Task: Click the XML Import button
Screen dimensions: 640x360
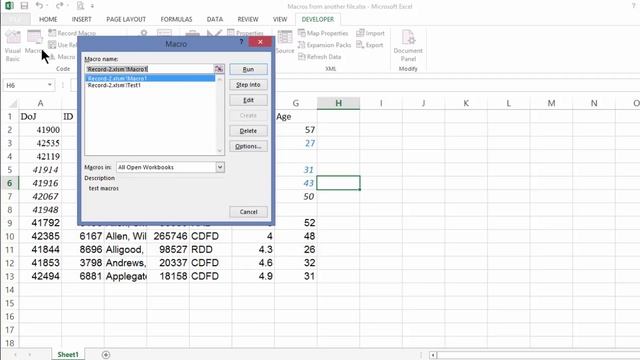Action: pyautogui.click(x=370, y=33)
